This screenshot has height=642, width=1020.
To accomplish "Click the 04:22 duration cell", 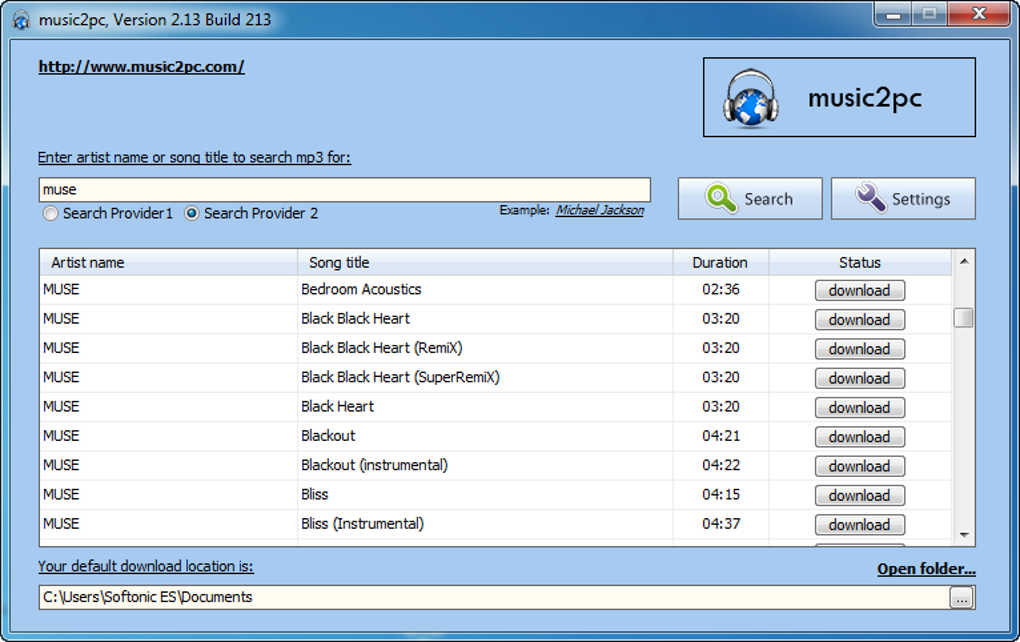I will pos(721,465).
